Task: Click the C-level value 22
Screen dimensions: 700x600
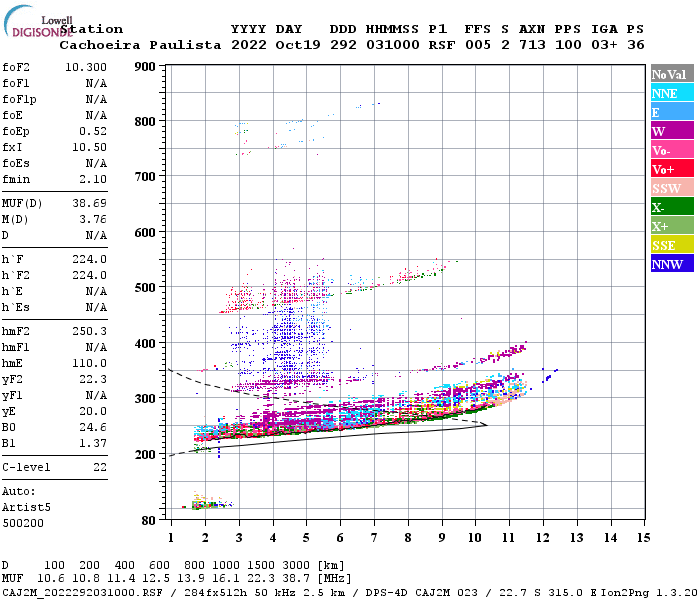Action: tap(100, 467)
